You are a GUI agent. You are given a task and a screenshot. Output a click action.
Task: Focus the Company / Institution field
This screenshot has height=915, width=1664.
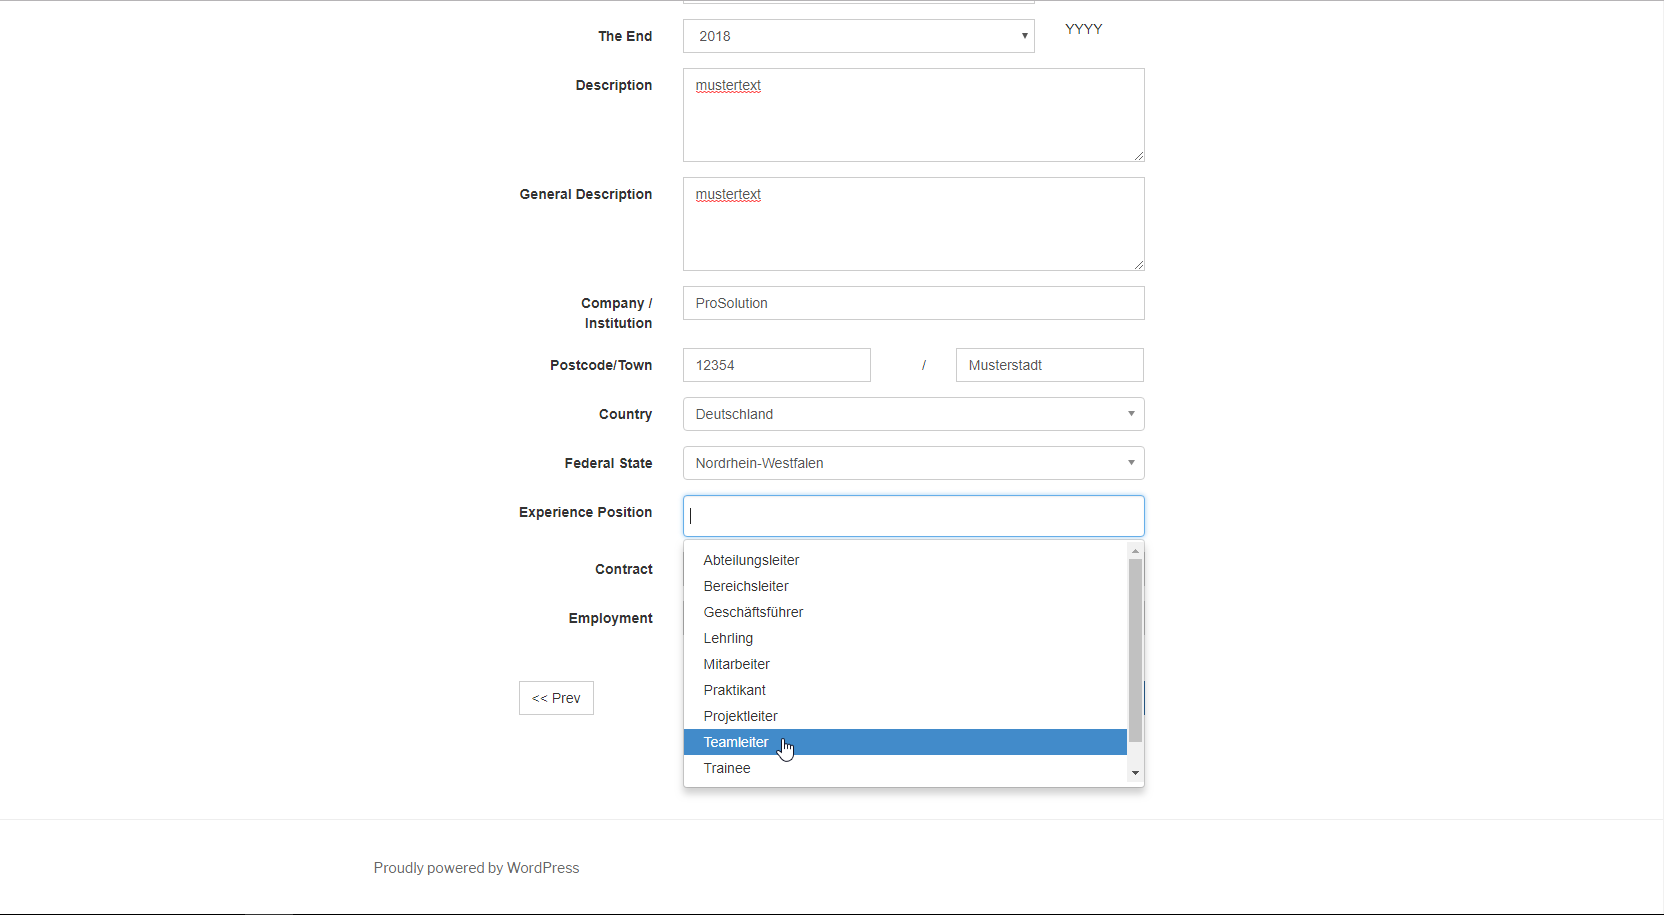click(x=913, y=303)
